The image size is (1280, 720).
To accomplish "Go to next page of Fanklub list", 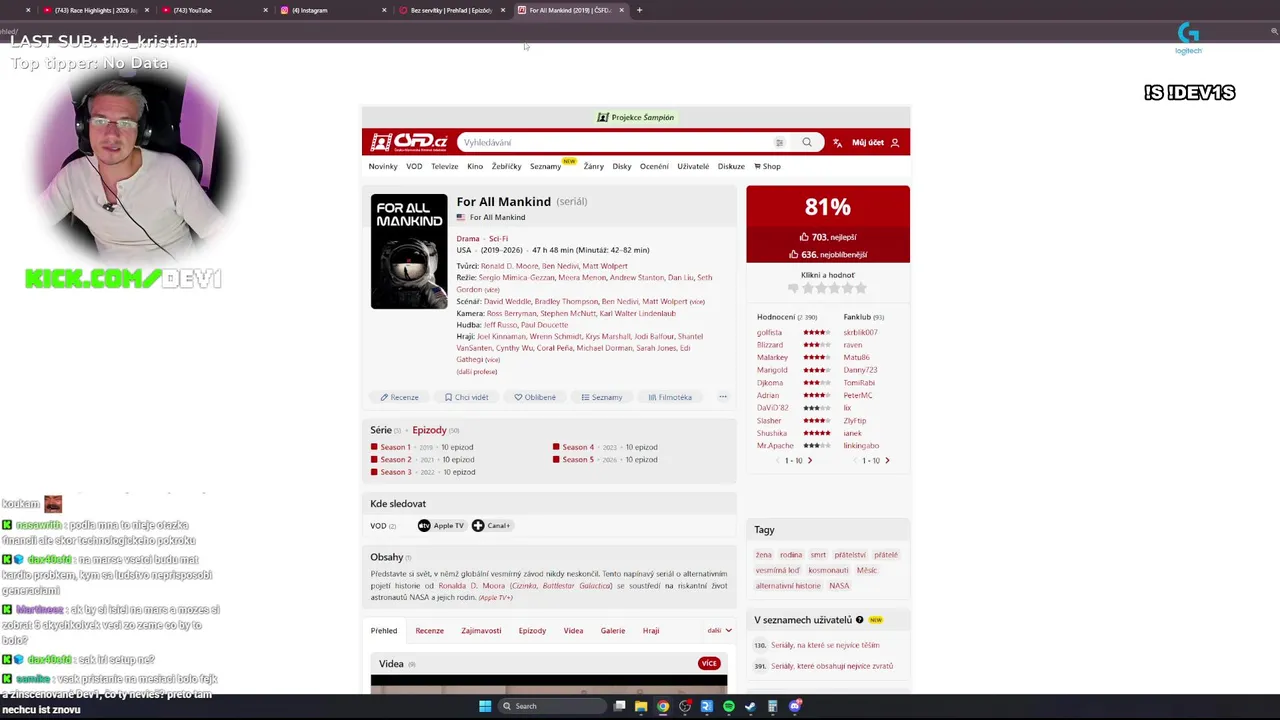I will click(x=887, y=461).
